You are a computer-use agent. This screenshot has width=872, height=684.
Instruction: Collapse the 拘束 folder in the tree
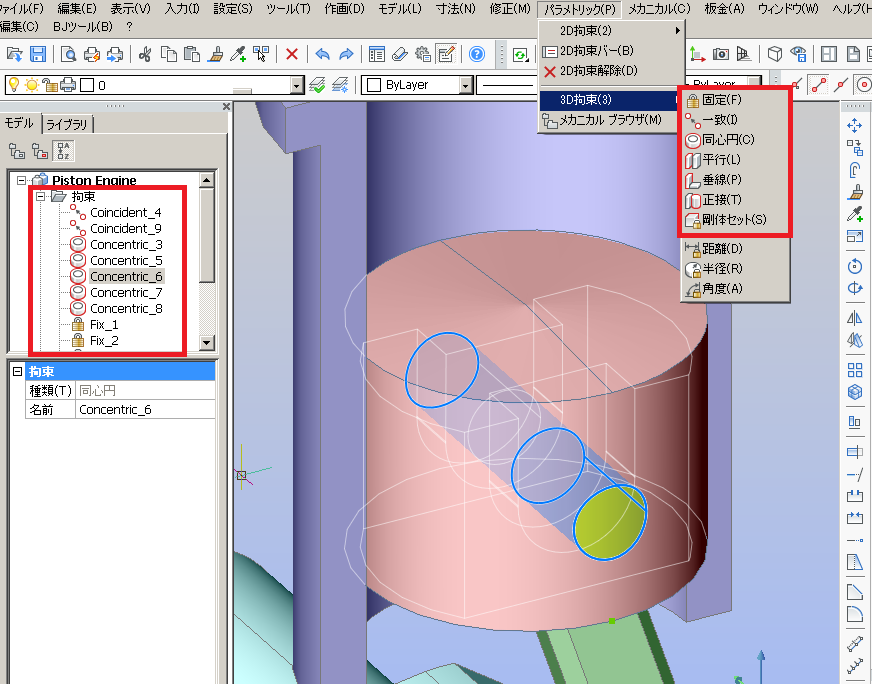tap(40, 197)
